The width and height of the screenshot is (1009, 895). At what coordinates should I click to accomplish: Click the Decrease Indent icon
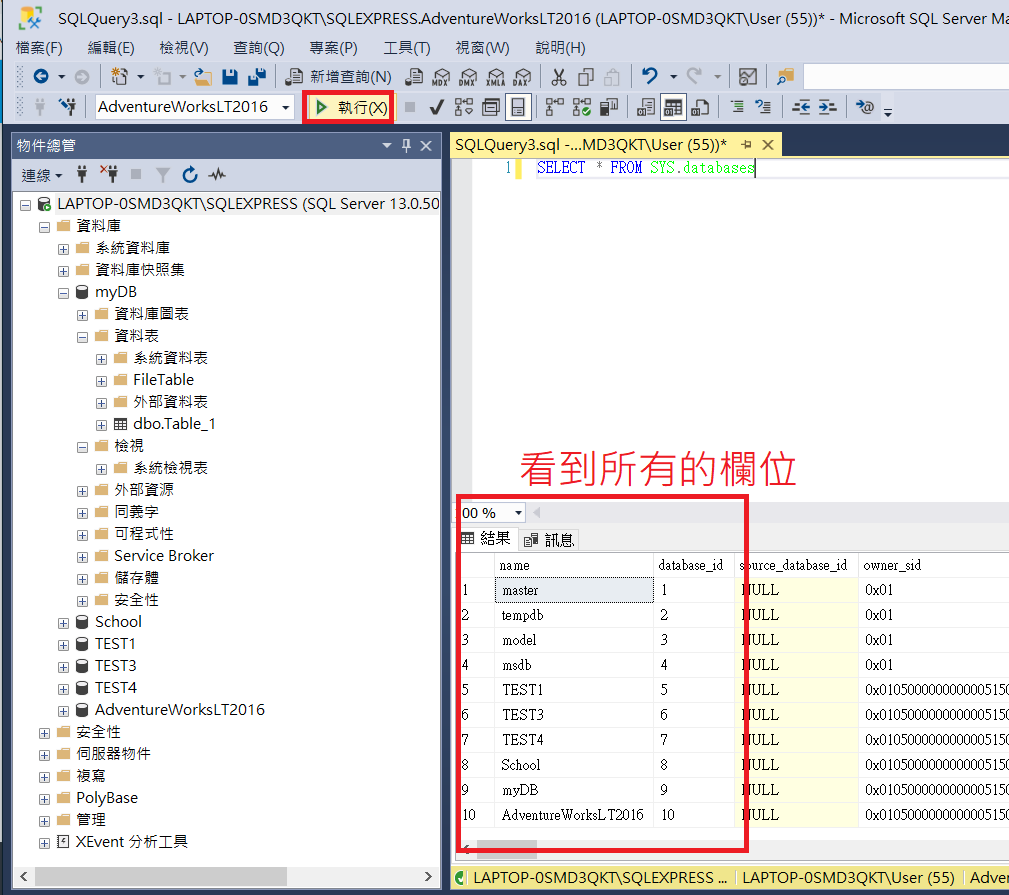(801, 107)
